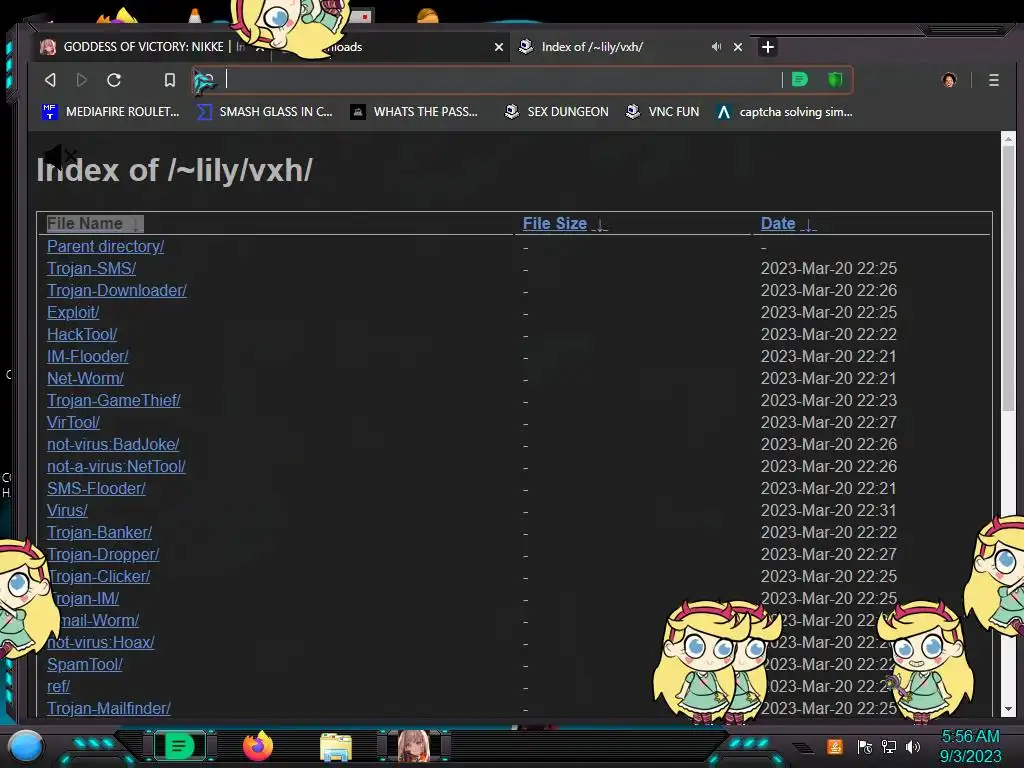
Task: Open the anime character taskbar app
Action: [x=414, y=746]
